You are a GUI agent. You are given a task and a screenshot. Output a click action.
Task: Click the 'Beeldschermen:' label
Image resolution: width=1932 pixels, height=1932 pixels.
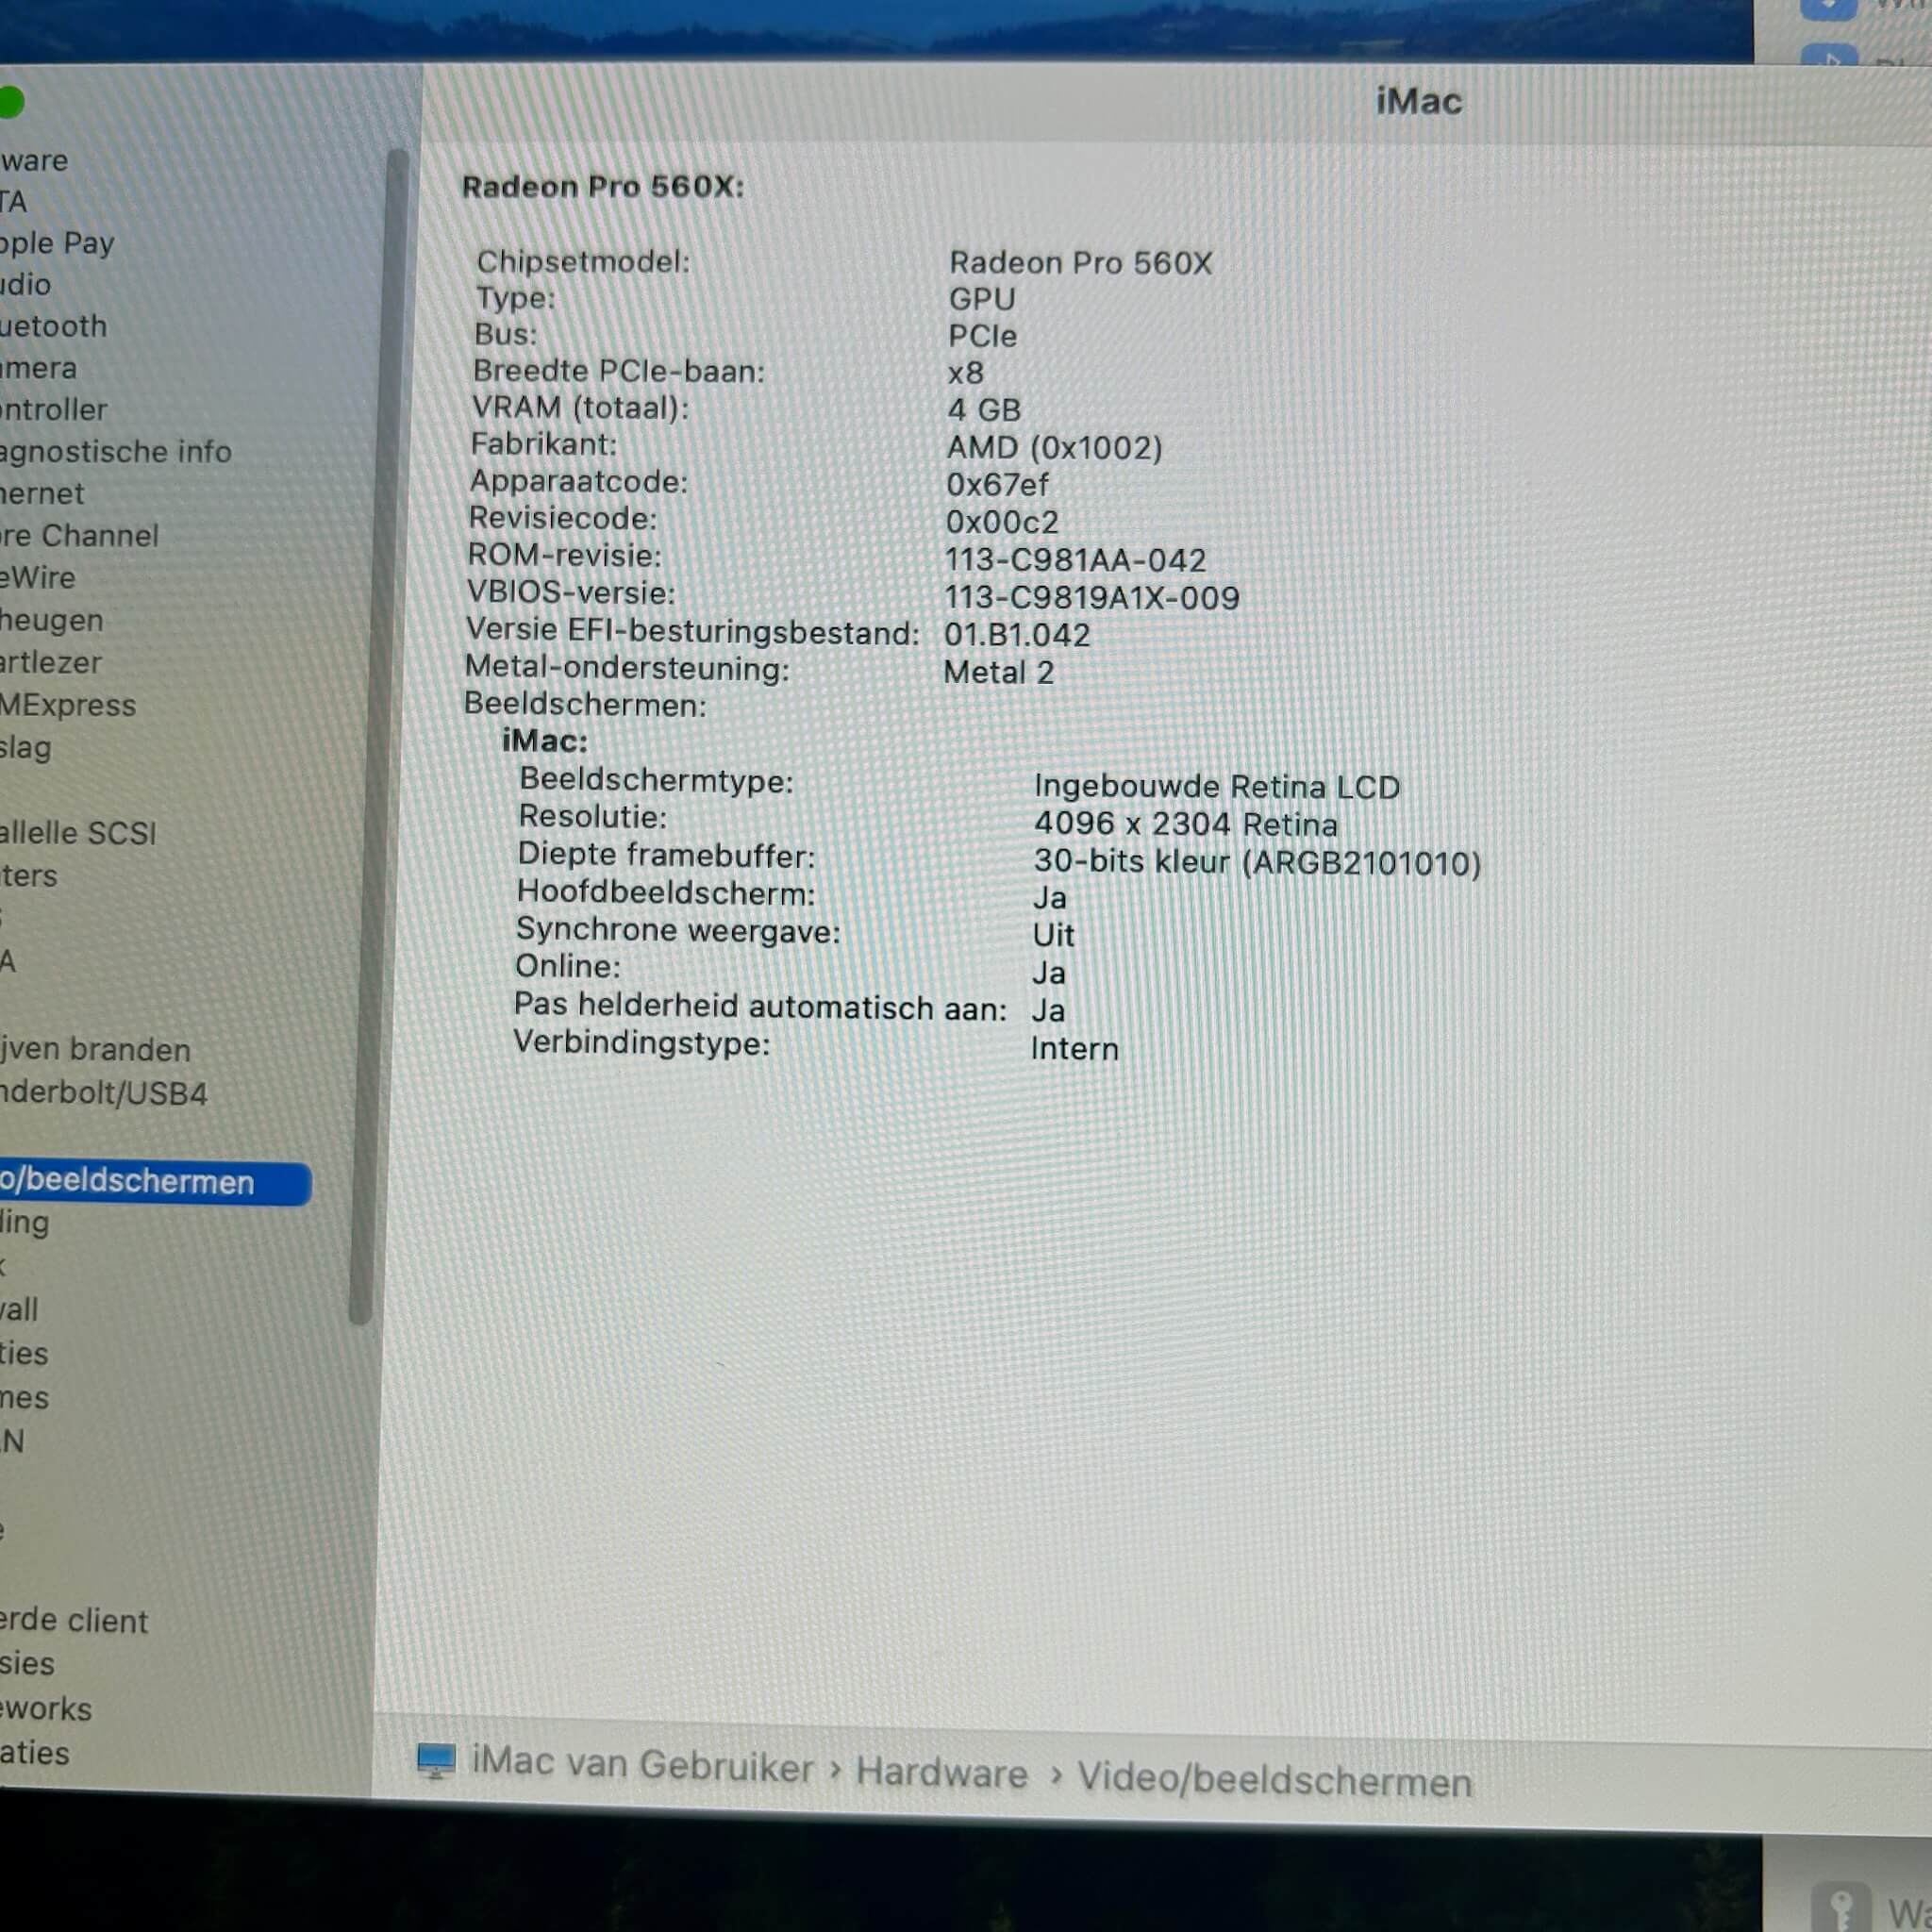(x=585, y=705)
